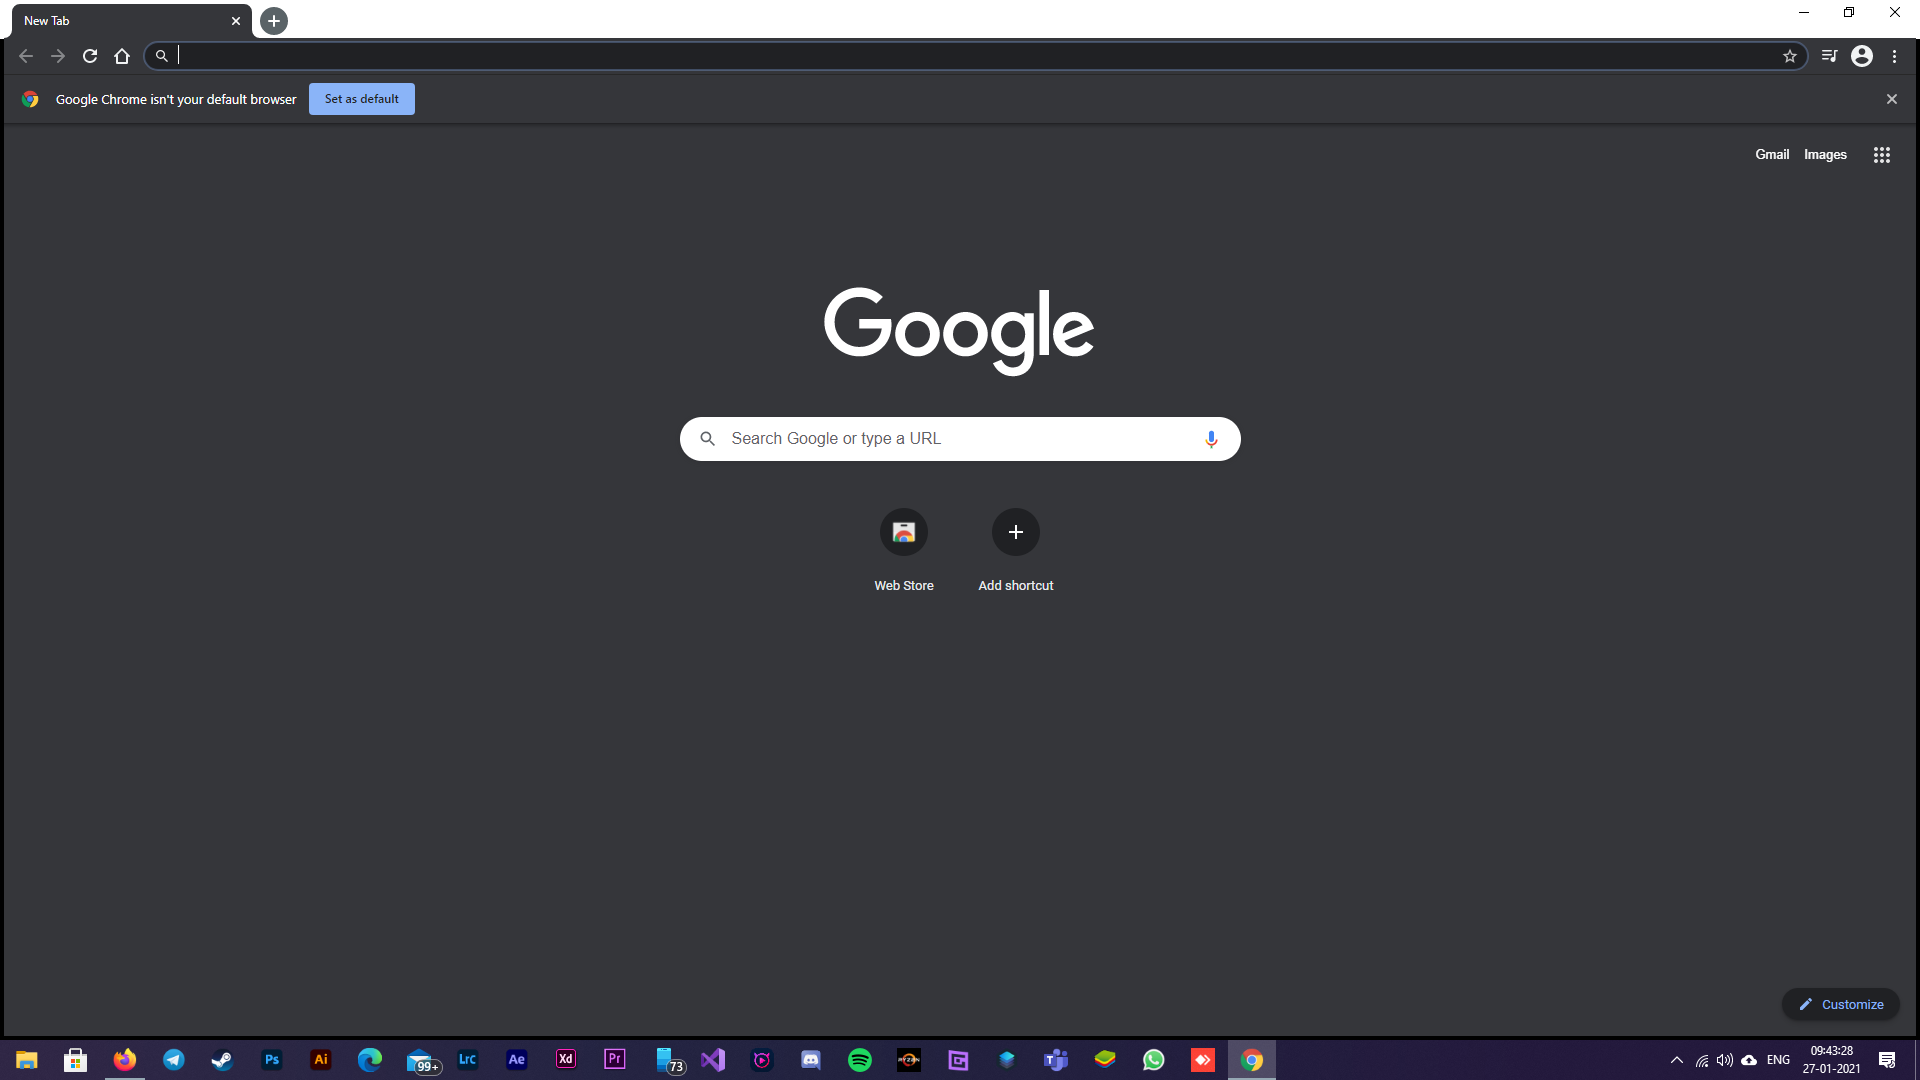Image resolution: width=1920 pixels, height=1080 pixels.
Task: Open the media controls icon in toolbar
Action: (x=1829, y=56)
